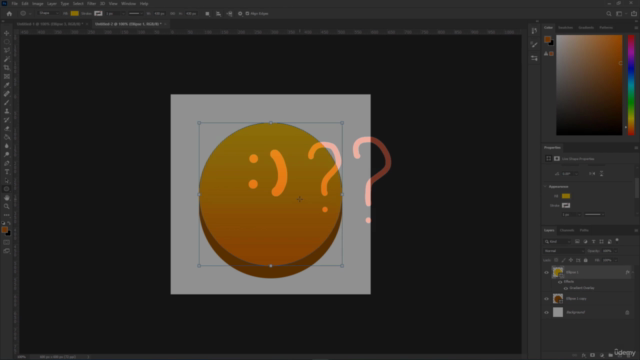The height and width of the screenshot is (360, 640).
Task: Open the Search icon at top right
Action: pyautogui.click(x=609, y=13)
